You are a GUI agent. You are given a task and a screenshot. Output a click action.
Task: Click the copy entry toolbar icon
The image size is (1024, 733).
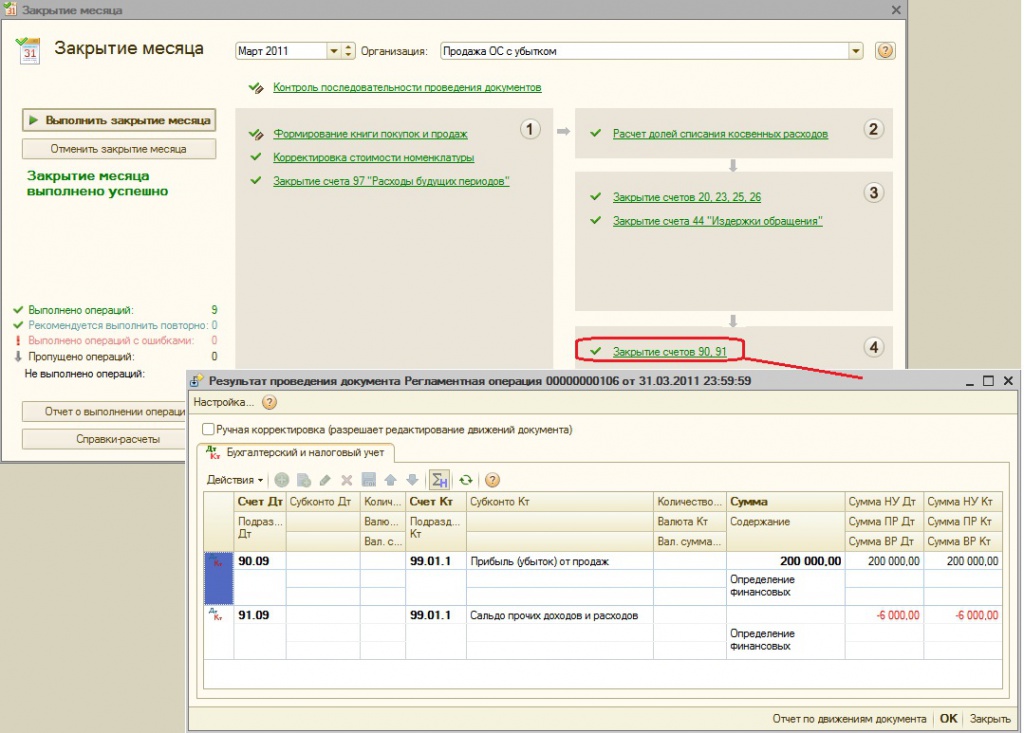coord(304,480)
